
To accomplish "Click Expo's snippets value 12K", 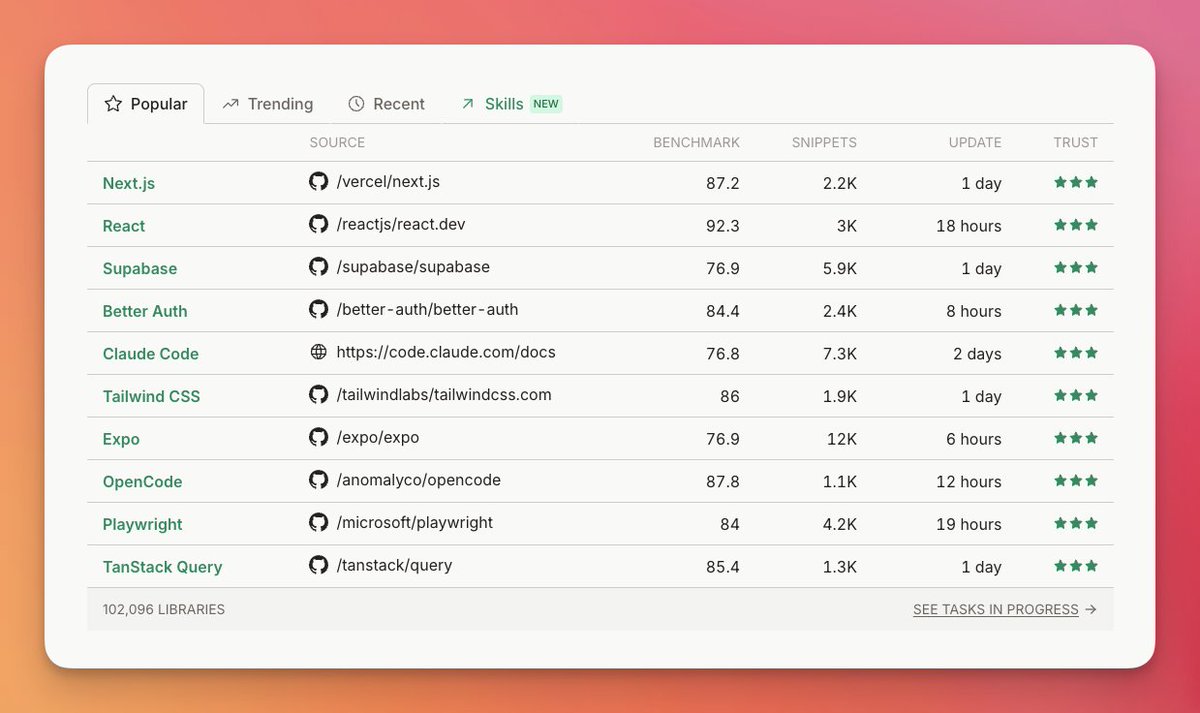I will coord(841,439).
